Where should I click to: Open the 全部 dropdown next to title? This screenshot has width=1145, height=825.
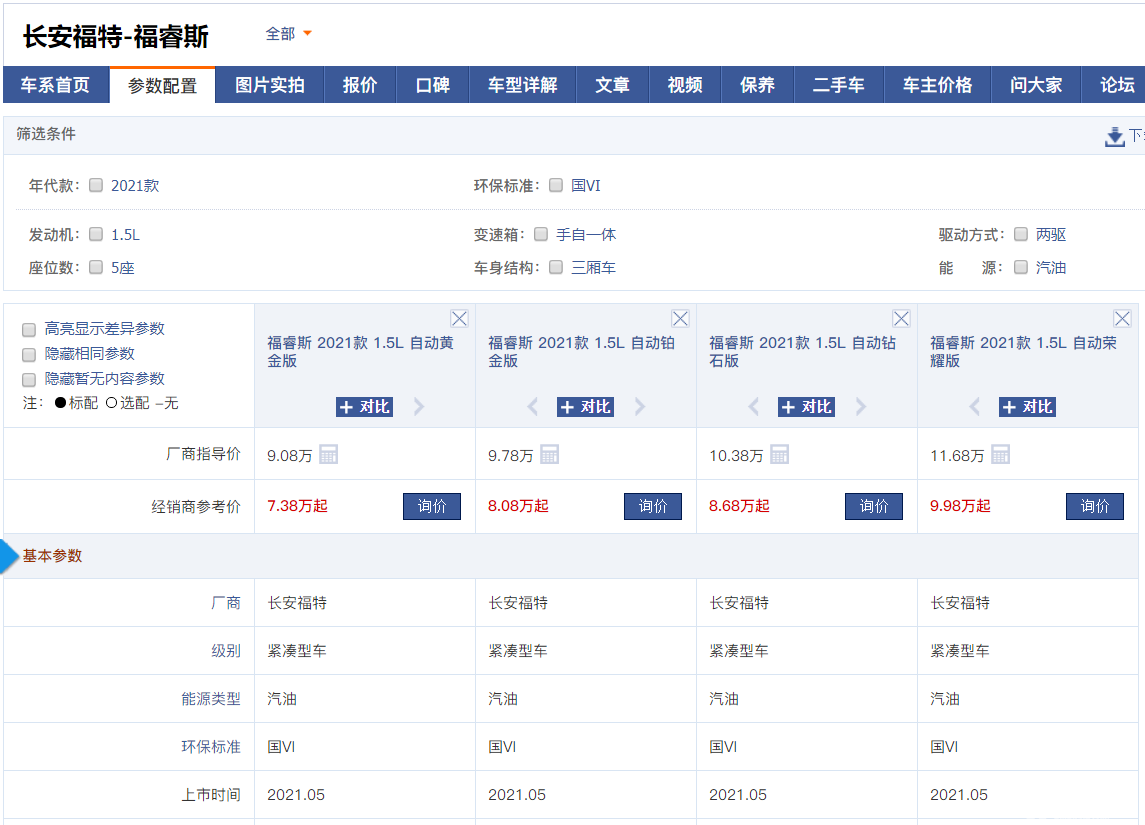tap(288, 34)
